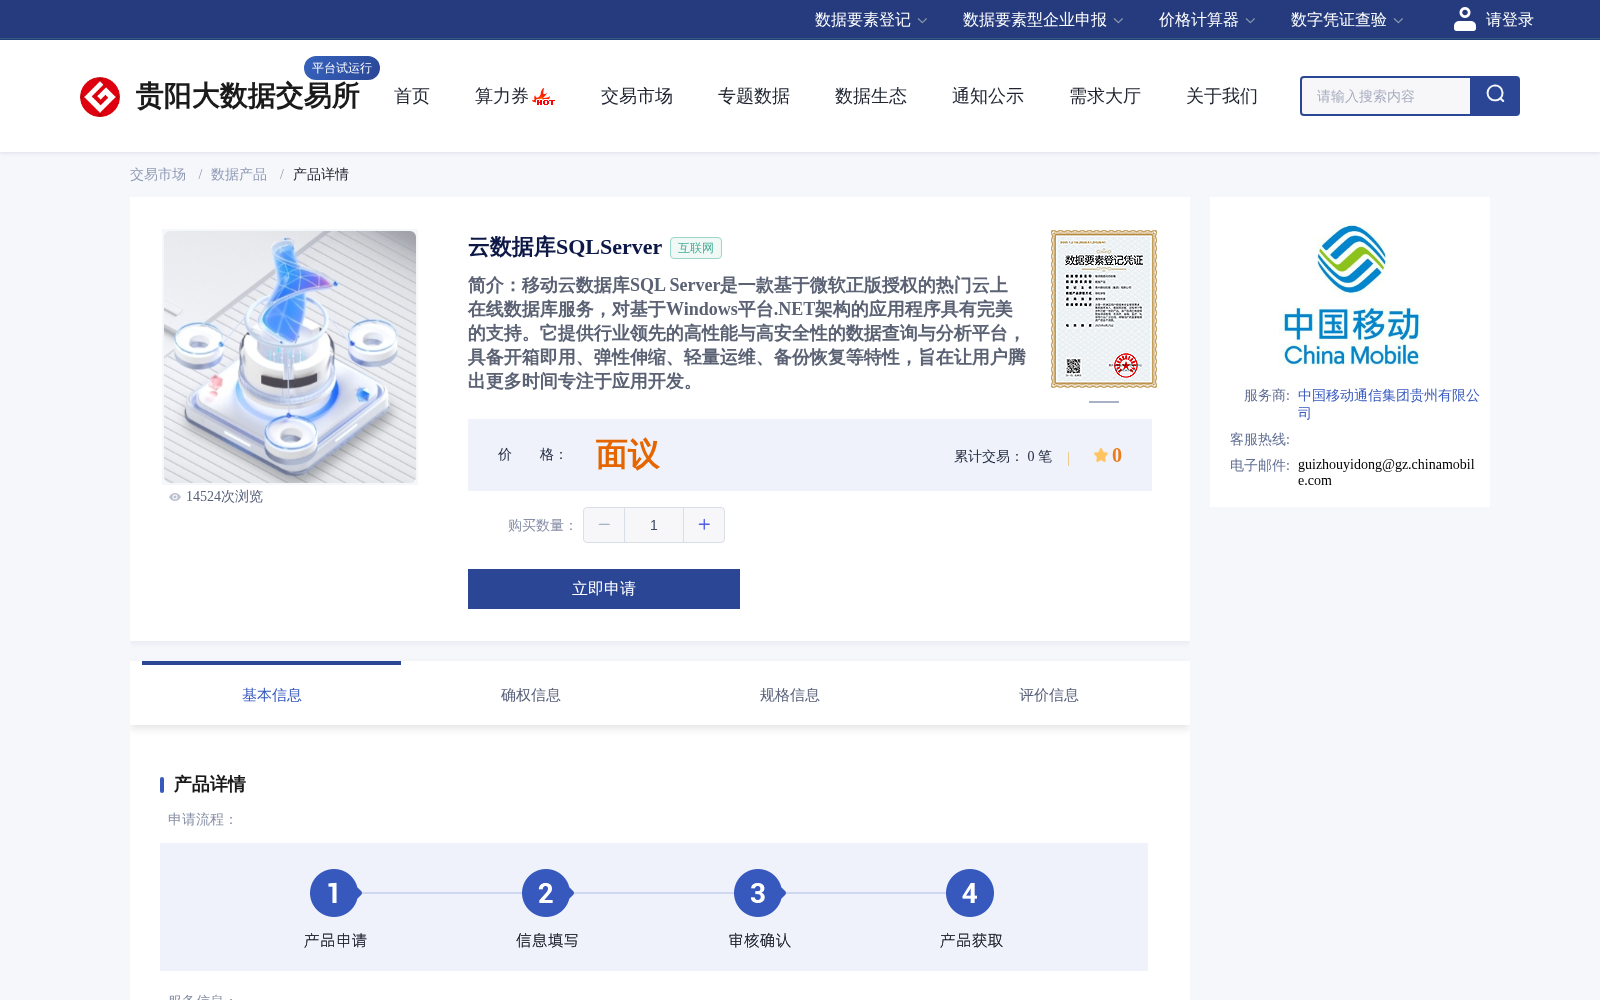The width and height of the screenshot is (1600, 1000).
Task: Click the 面议 price text
Action: click(x=627, y=455)
